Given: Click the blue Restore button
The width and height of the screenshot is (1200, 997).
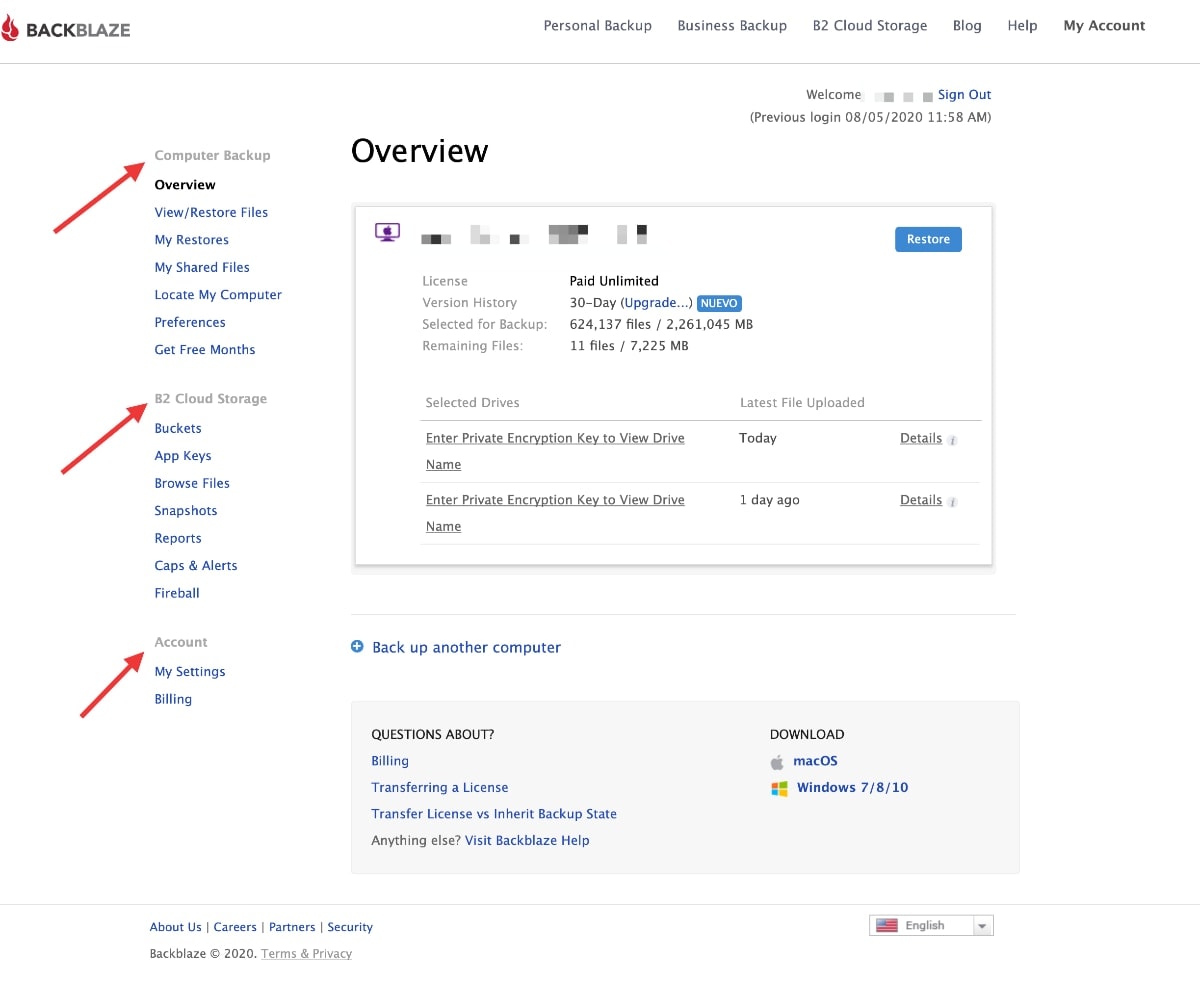Looking at the screenshot, I should tap(928, 239).
